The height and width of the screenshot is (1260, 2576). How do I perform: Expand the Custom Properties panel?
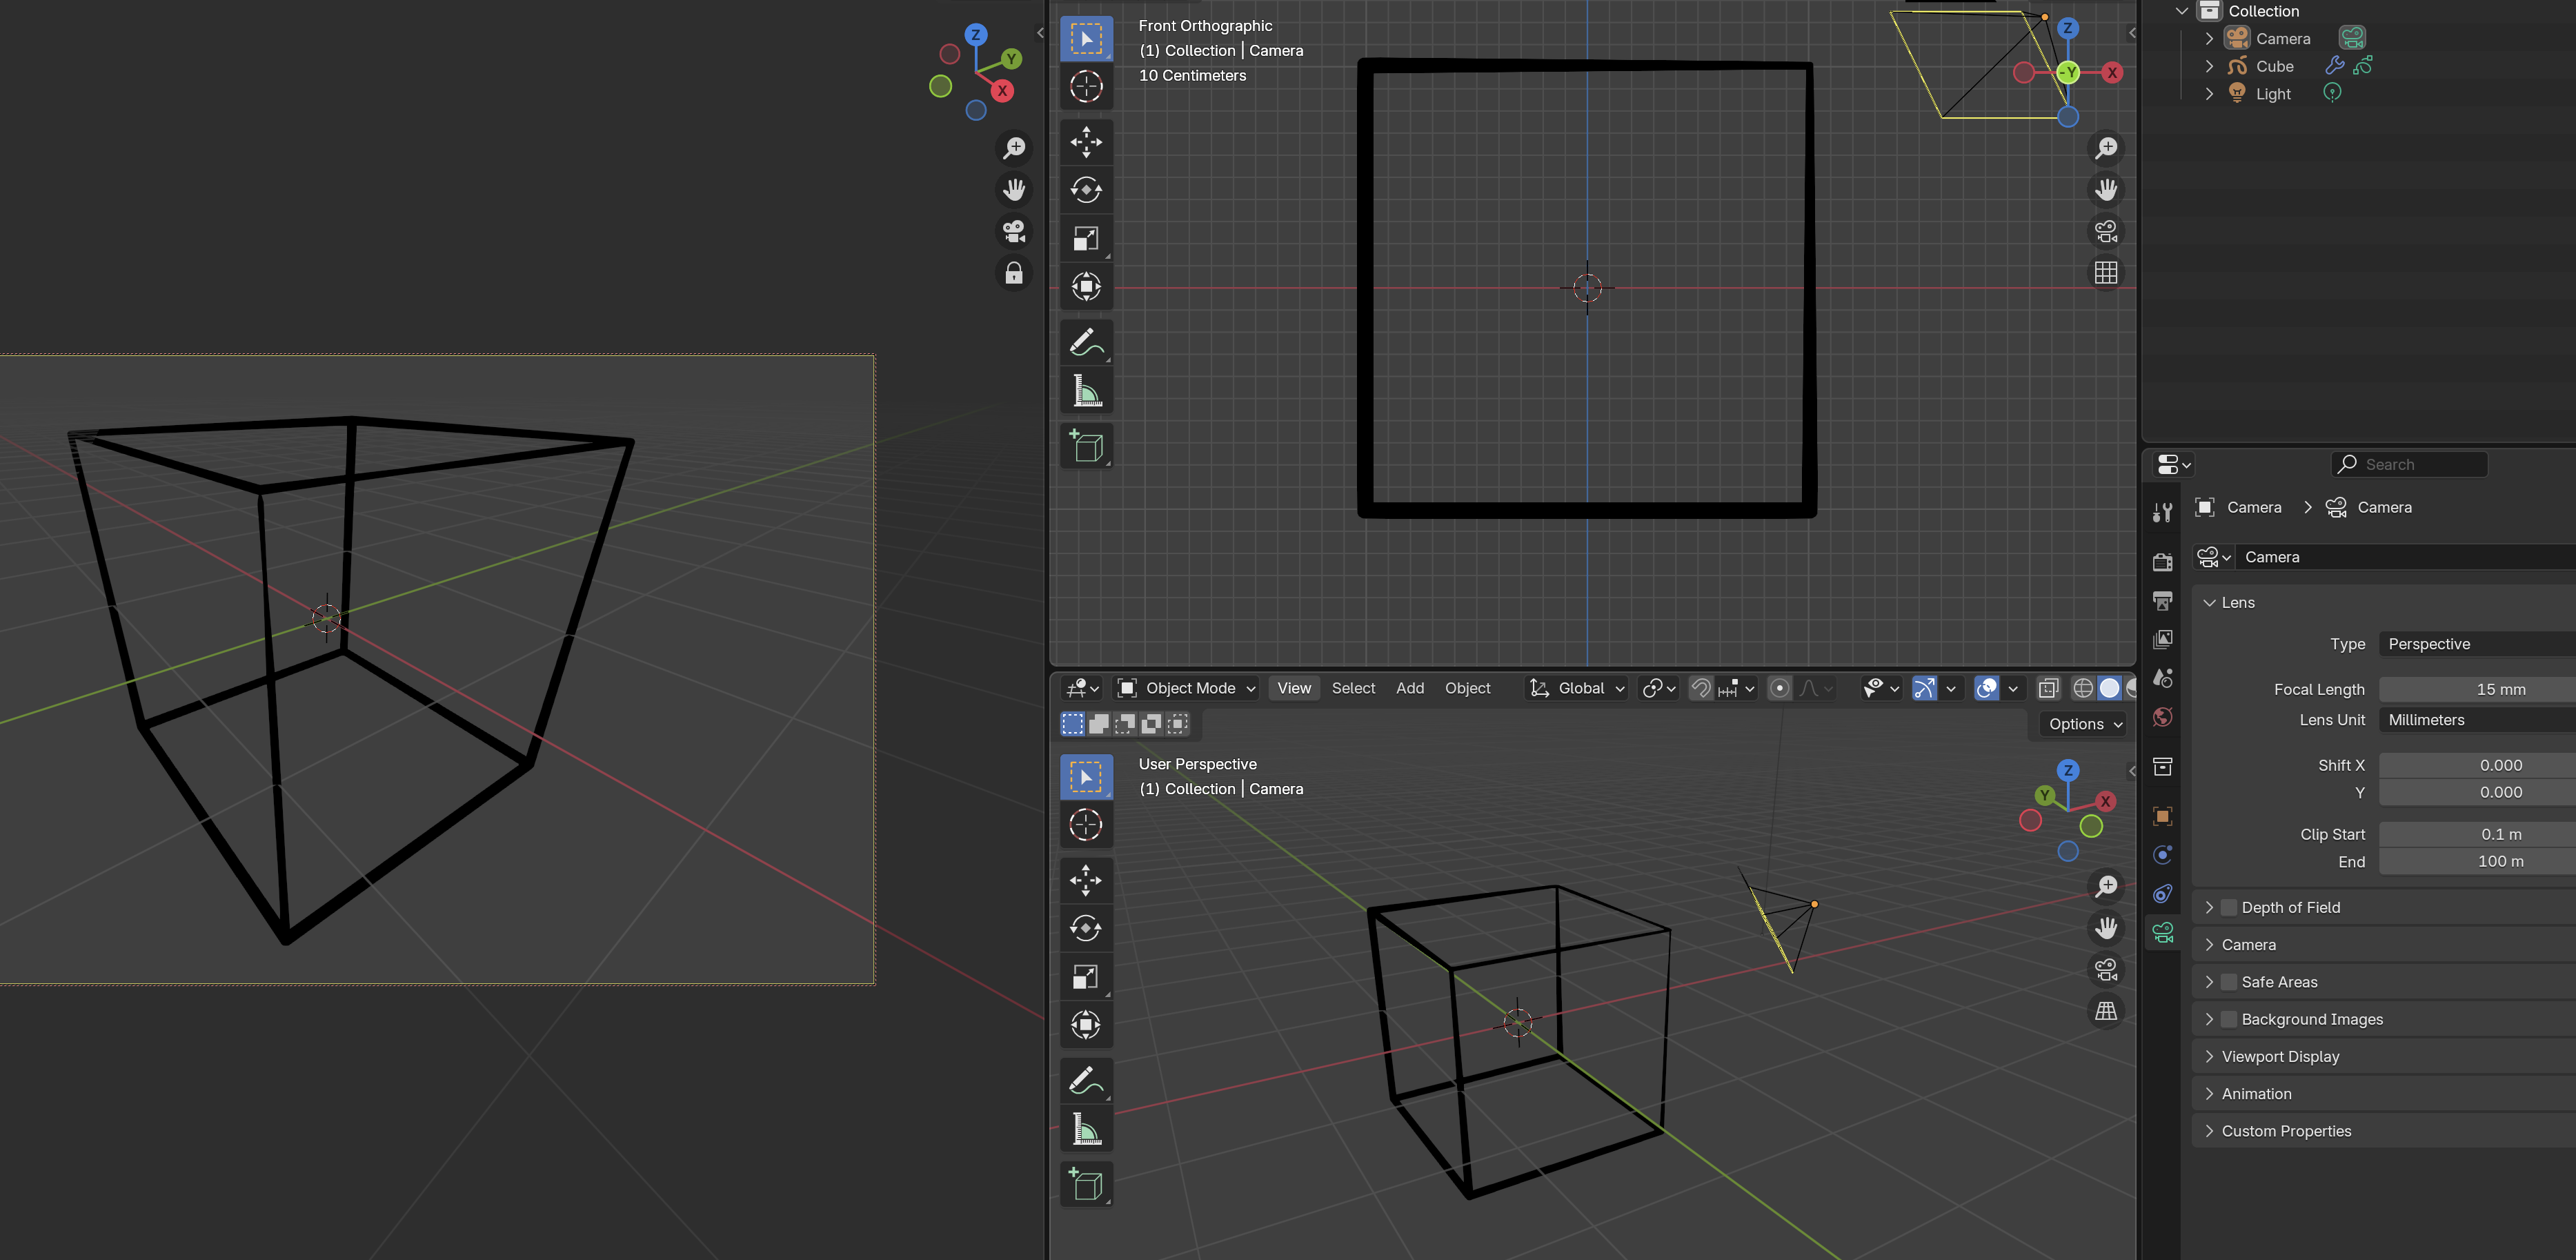tap(2383, 1132)
